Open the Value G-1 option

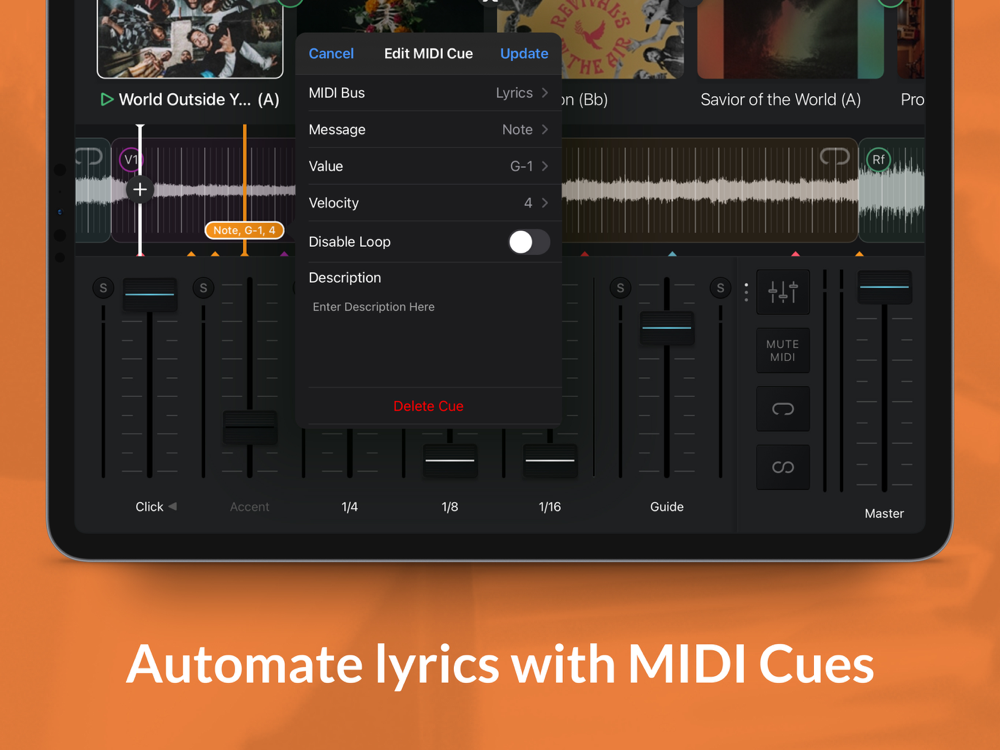coord(429,166)
